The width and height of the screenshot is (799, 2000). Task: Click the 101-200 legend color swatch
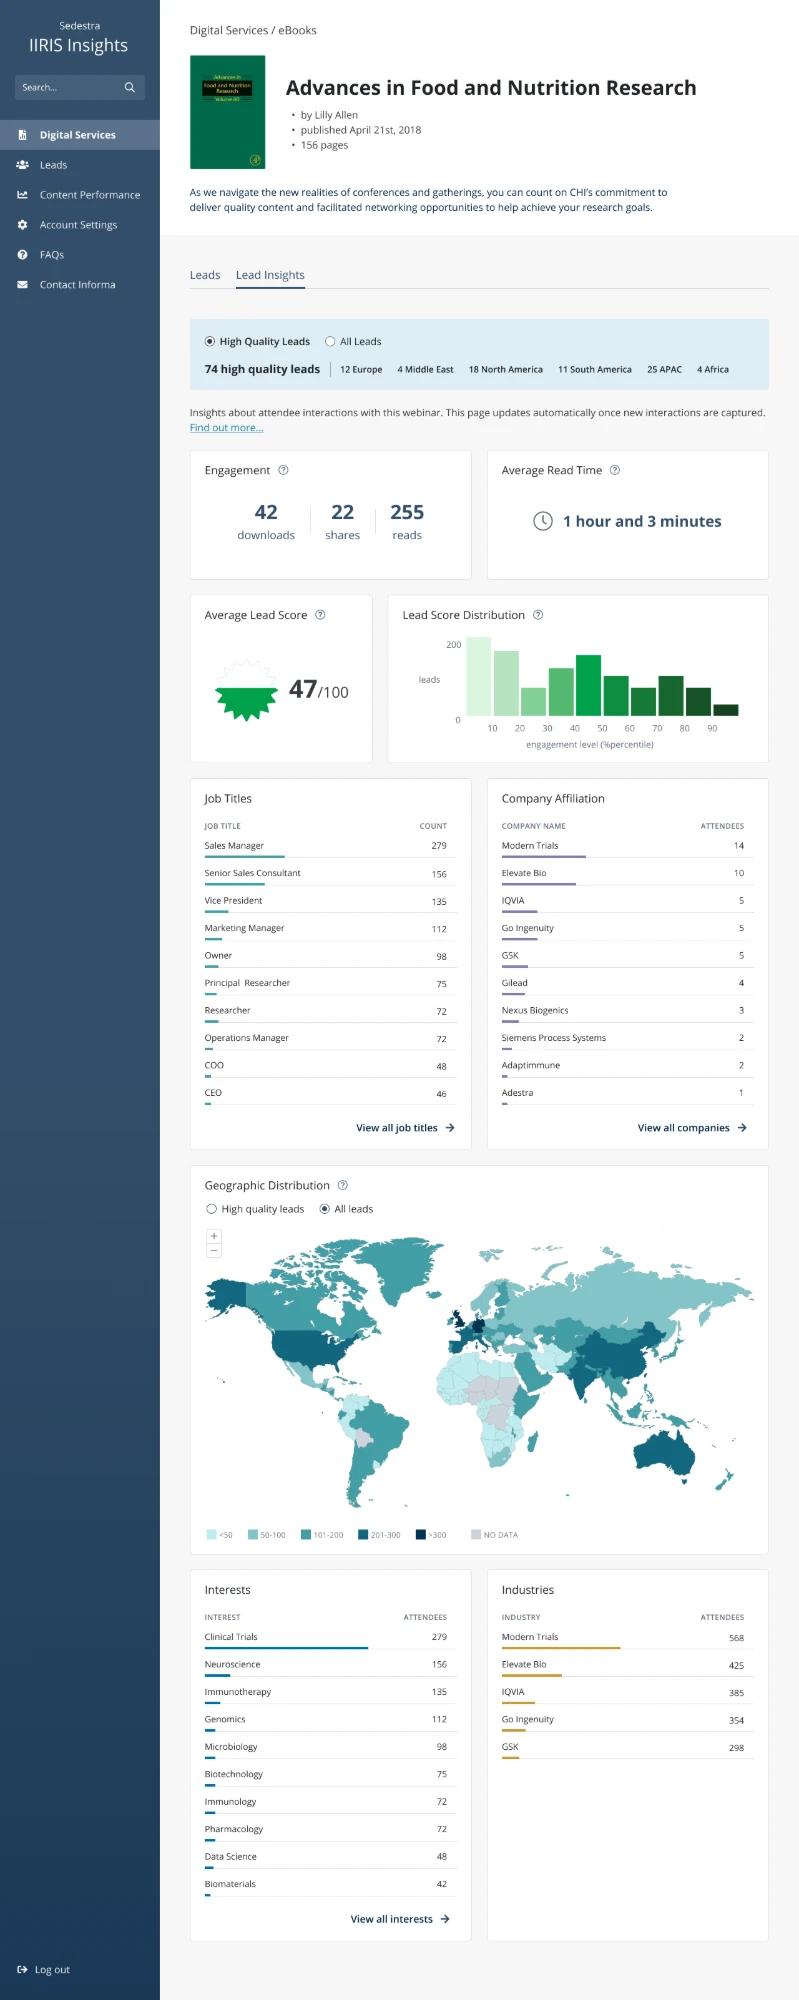(x=306, y=1534)
